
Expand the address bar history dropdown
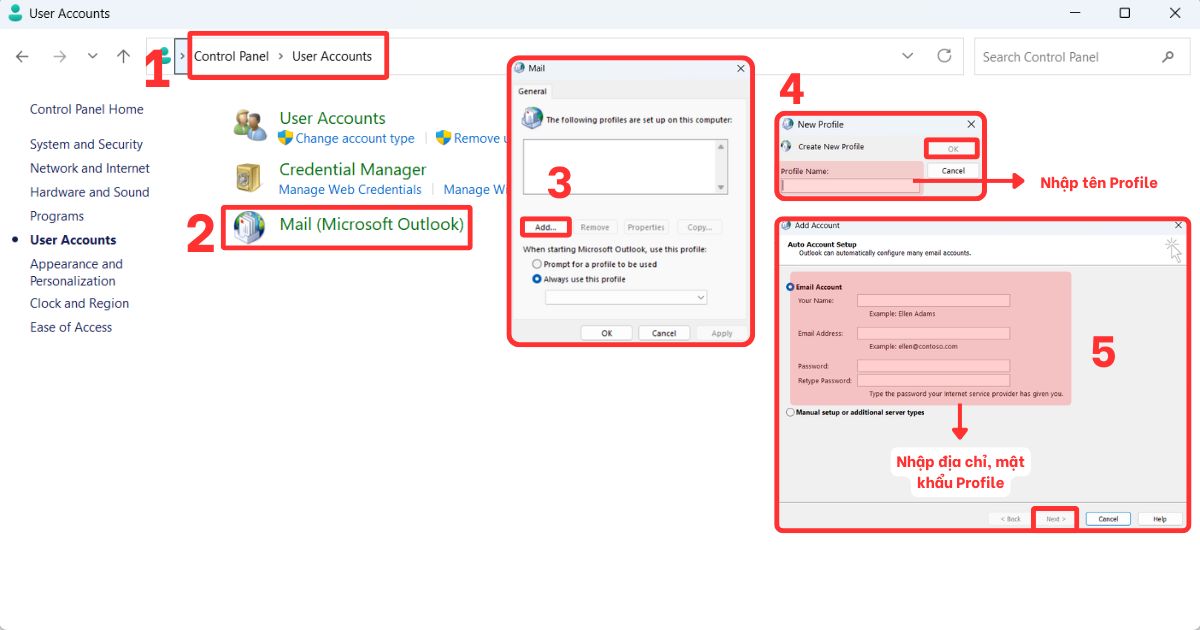point(908,56)
